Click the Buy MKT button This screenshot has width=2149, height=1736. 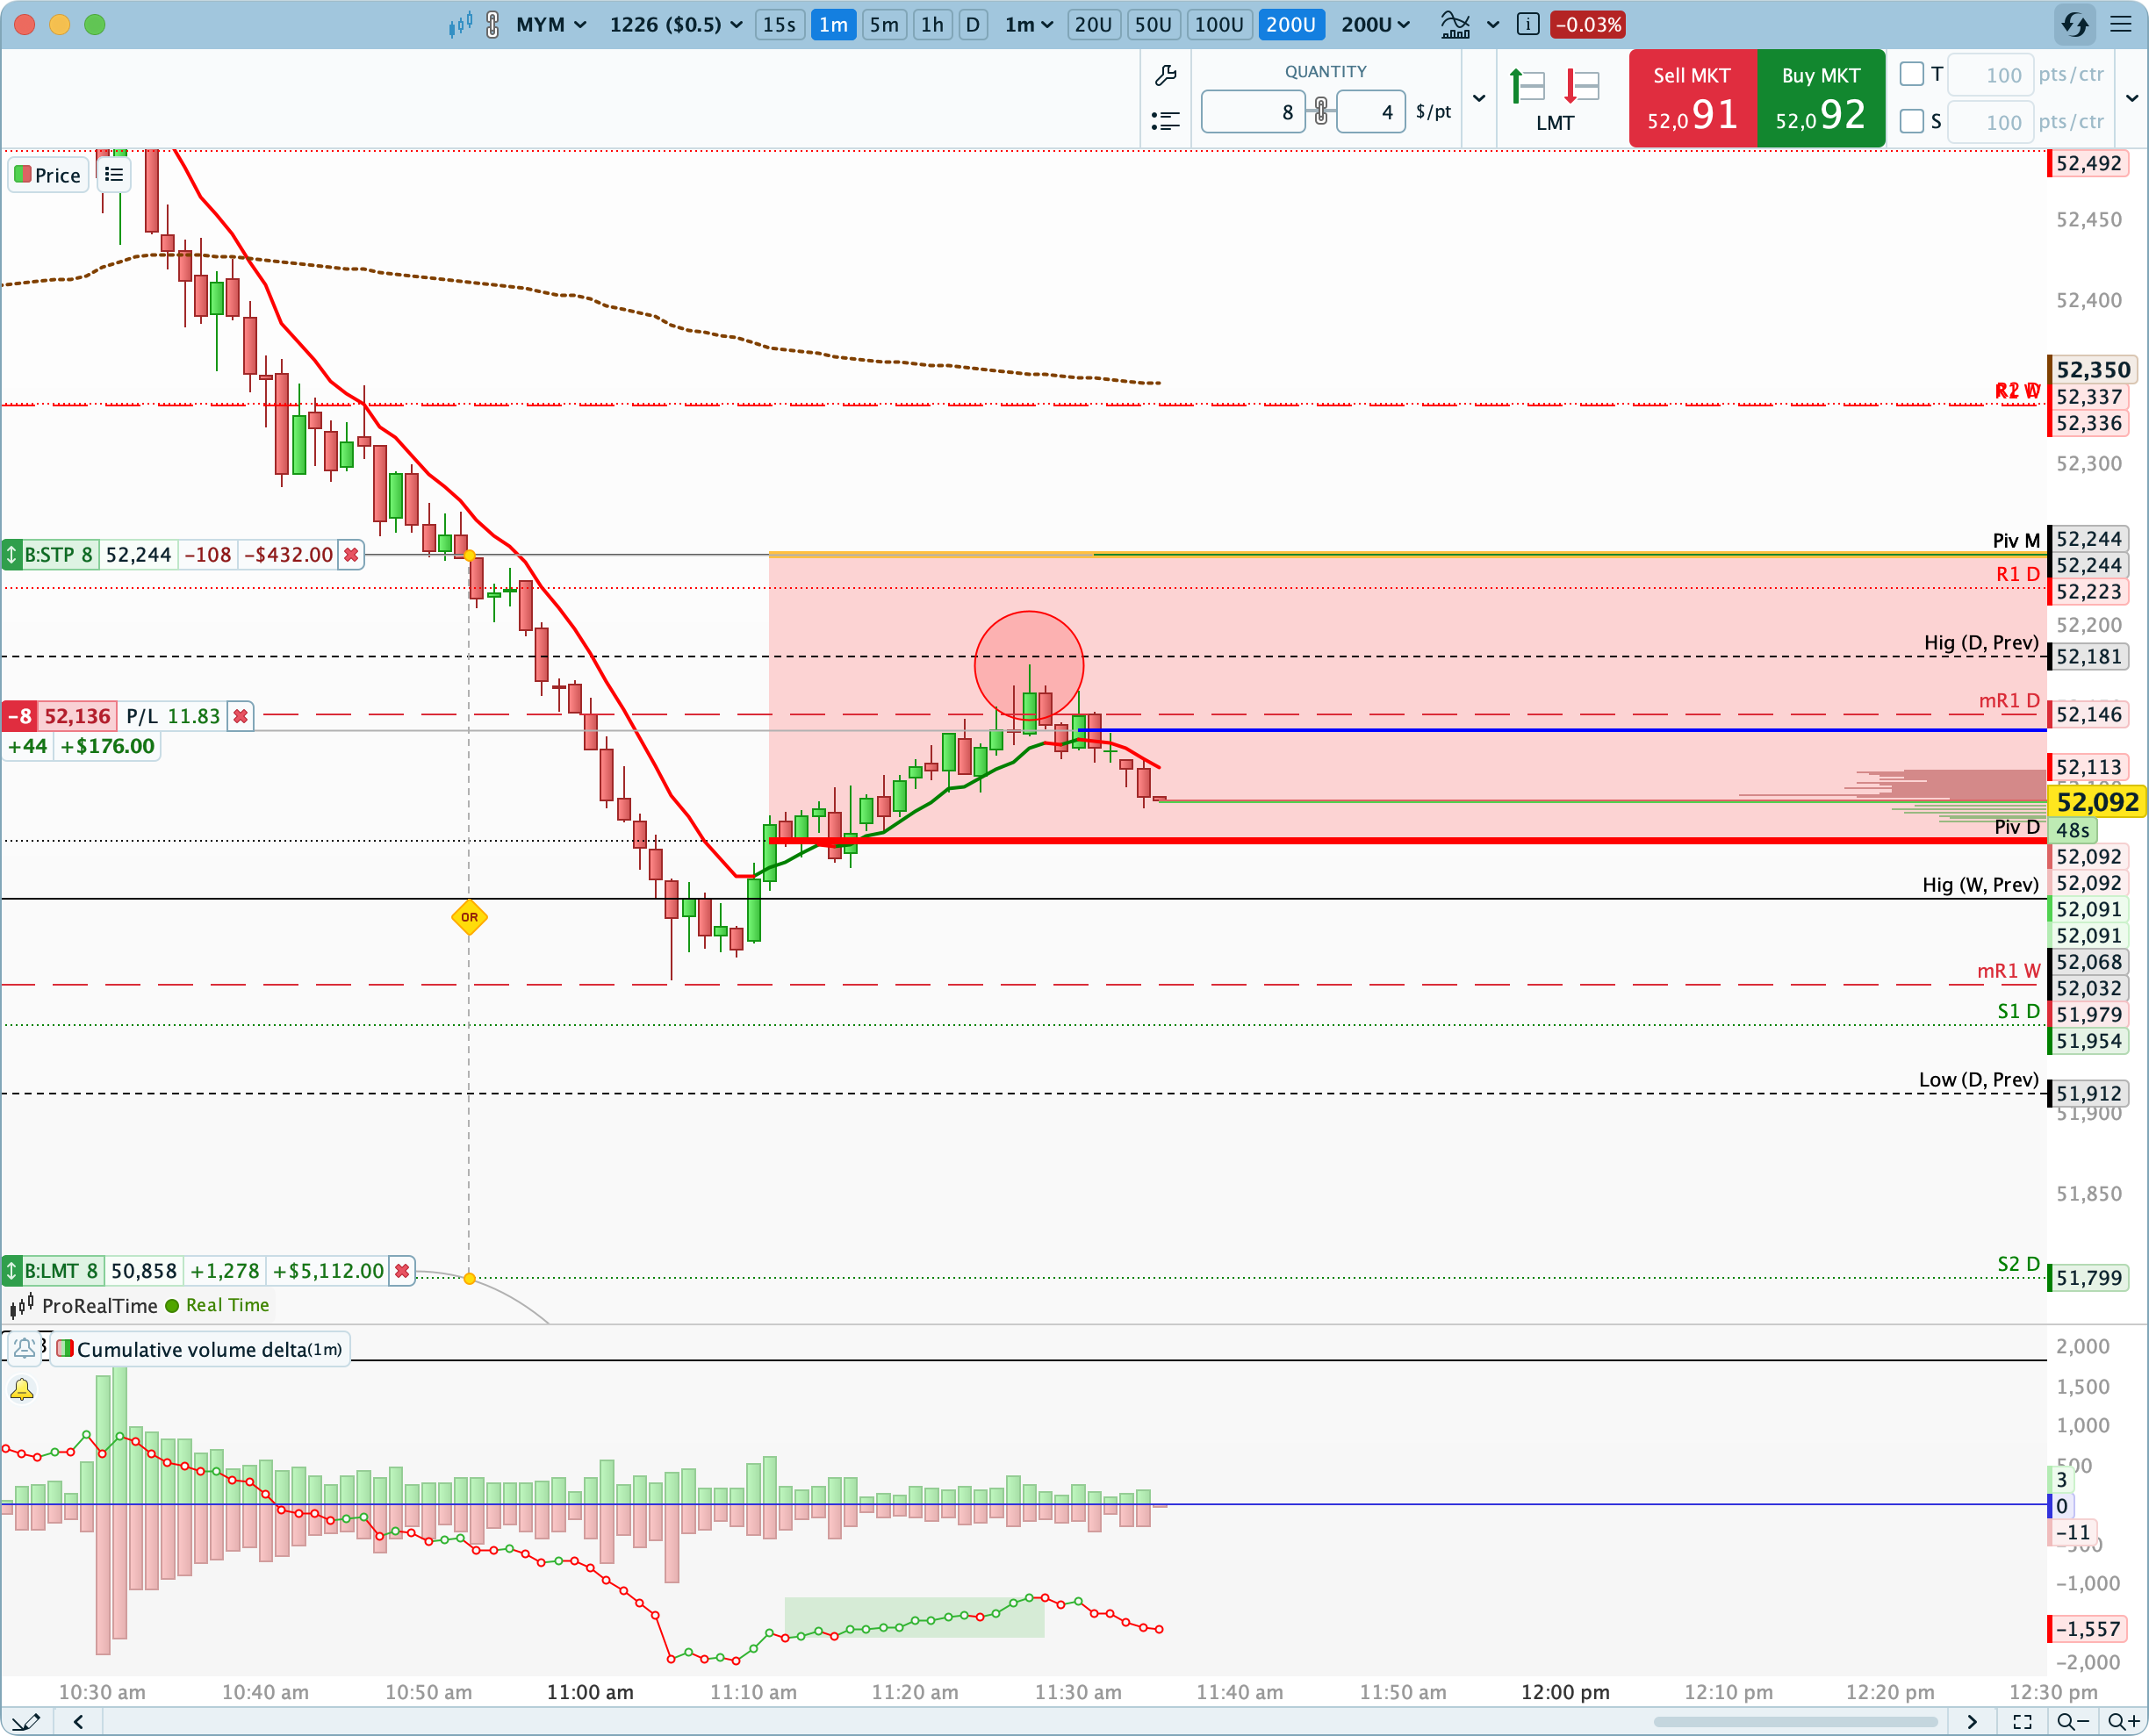pos(1821,98)
